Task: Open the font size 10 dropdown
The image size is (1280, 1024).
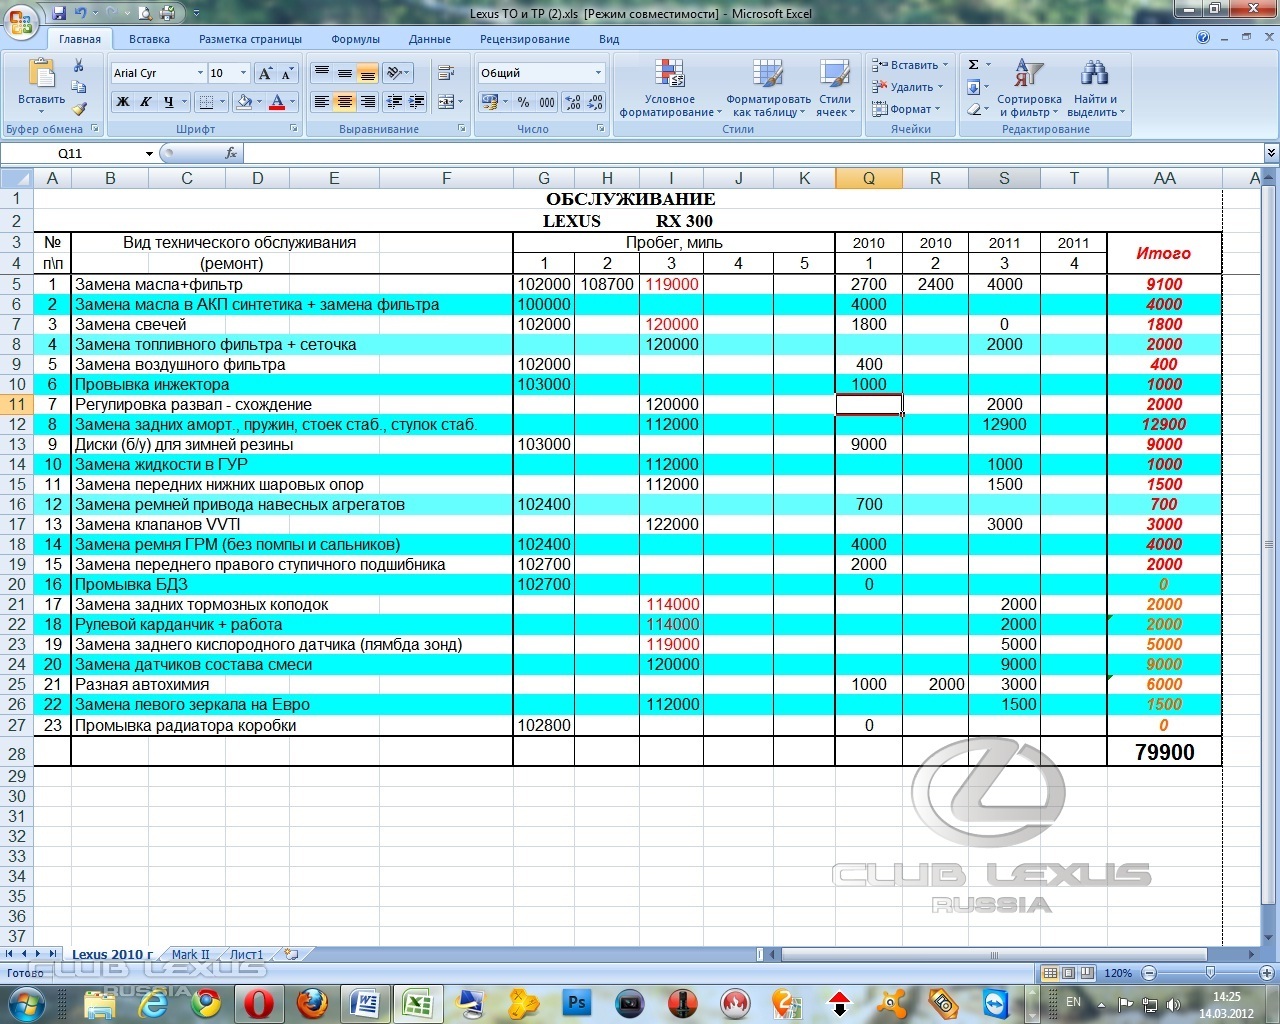Action: tap(243, 73)
